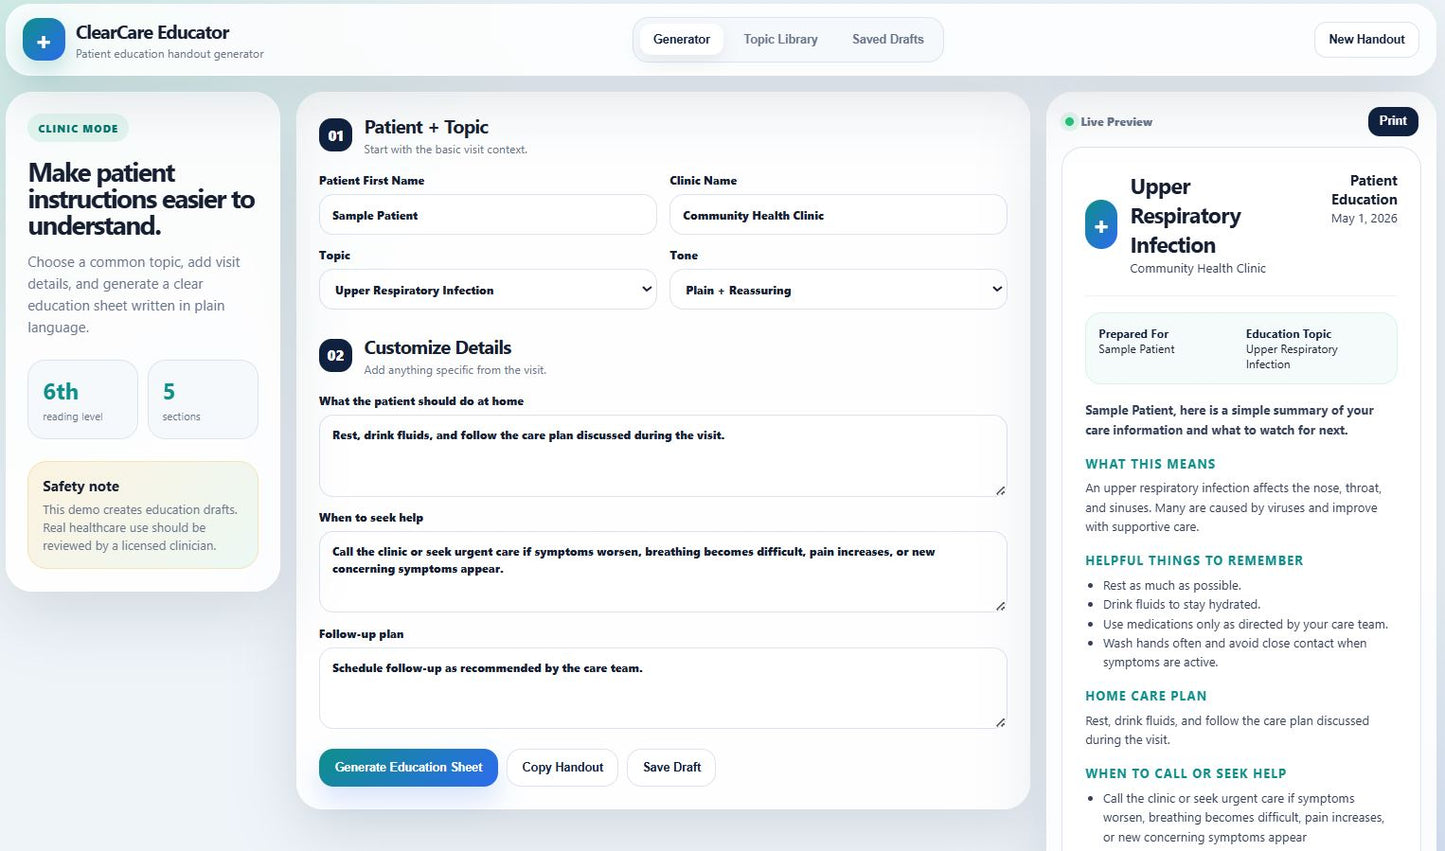This screenshot has width=1445, height=851.
Task: Click the follow-up plan text area resize handle
Action: tap(1000, 722)
